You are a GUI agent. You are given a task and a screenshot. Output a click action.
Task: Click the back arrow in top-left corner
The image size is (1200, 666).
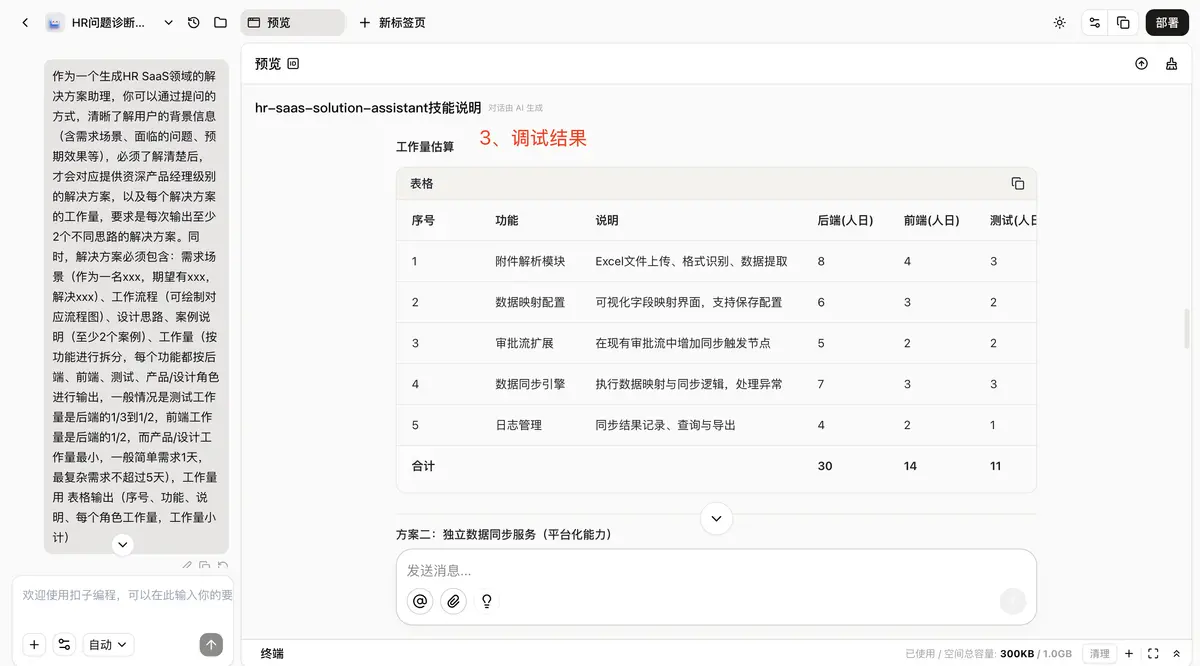point(25,22)
